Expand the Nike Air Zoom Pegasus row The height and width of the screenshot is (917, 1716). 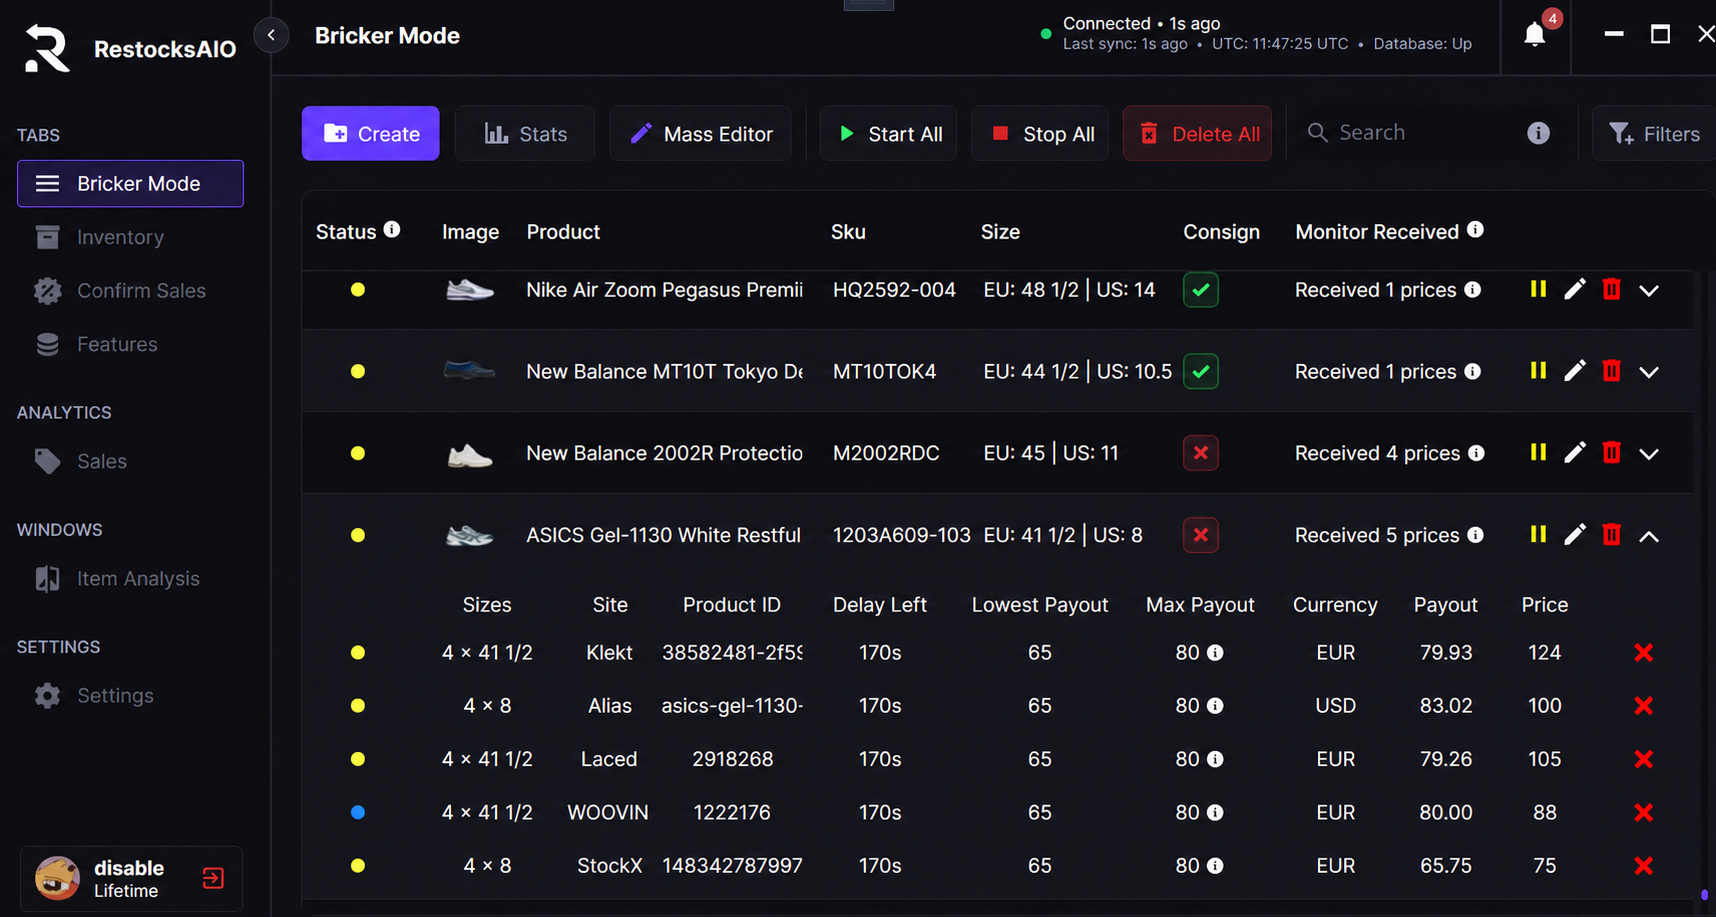pyautogui.click(x=1649, y=291)
